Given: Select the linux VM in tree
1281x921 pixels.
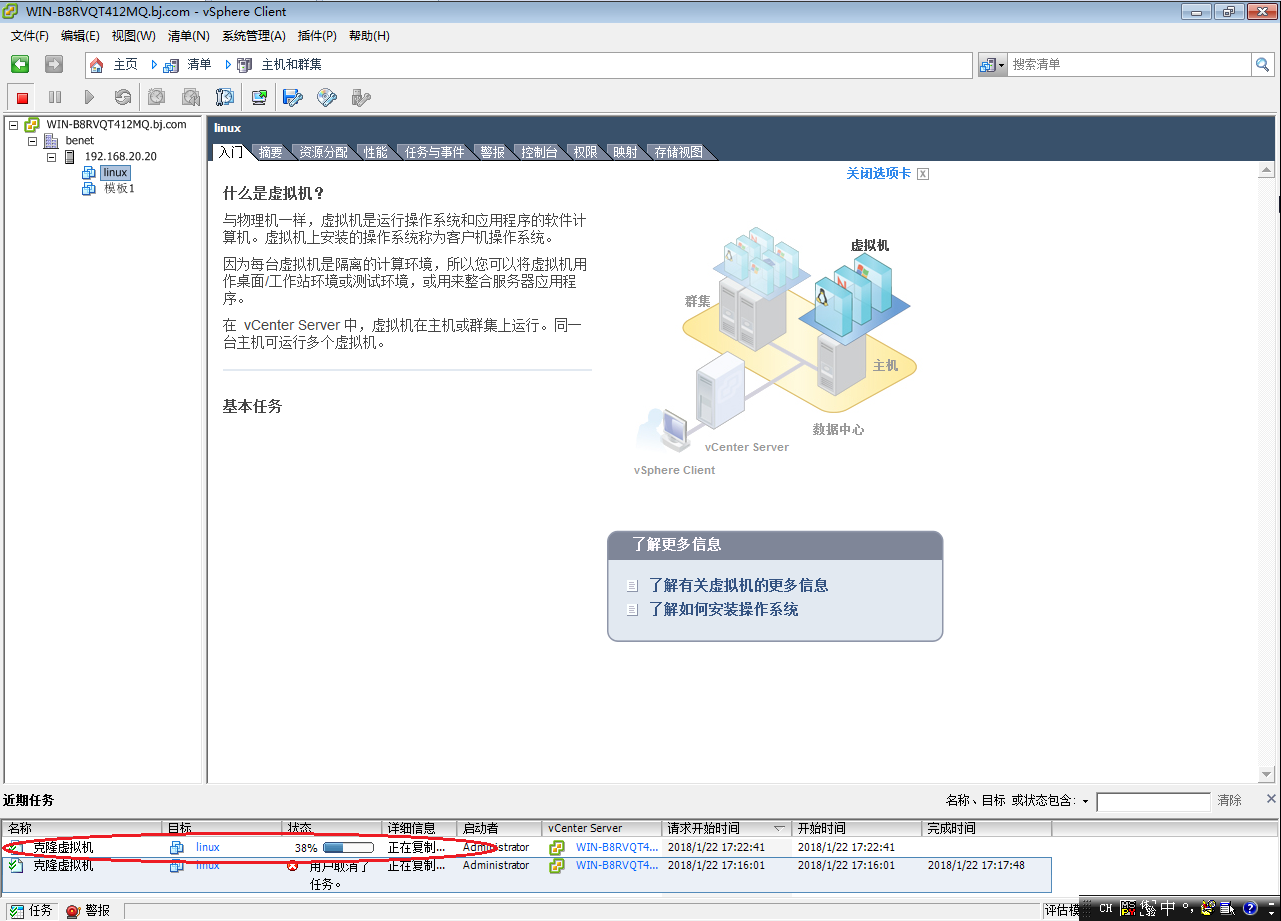Looking at the screenshot, I should click(x=116, y=173).
